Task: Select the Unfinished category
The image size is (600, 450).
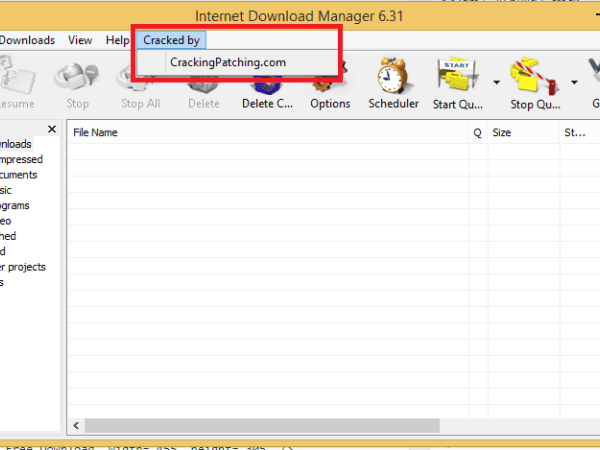Action: click(8, 236)
